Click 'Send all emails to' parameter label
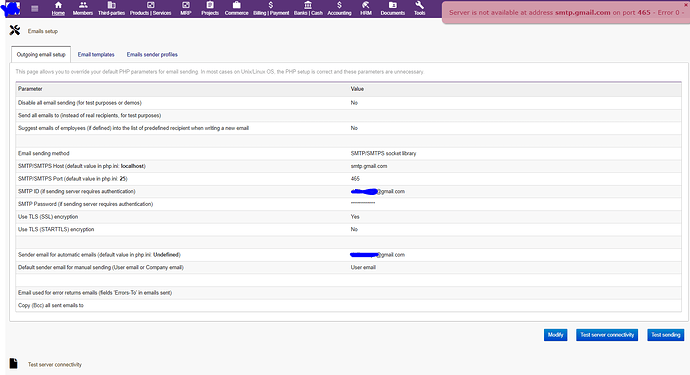This screenshot has width=690, height=375. pyautogui.click(x=89, y=116)
